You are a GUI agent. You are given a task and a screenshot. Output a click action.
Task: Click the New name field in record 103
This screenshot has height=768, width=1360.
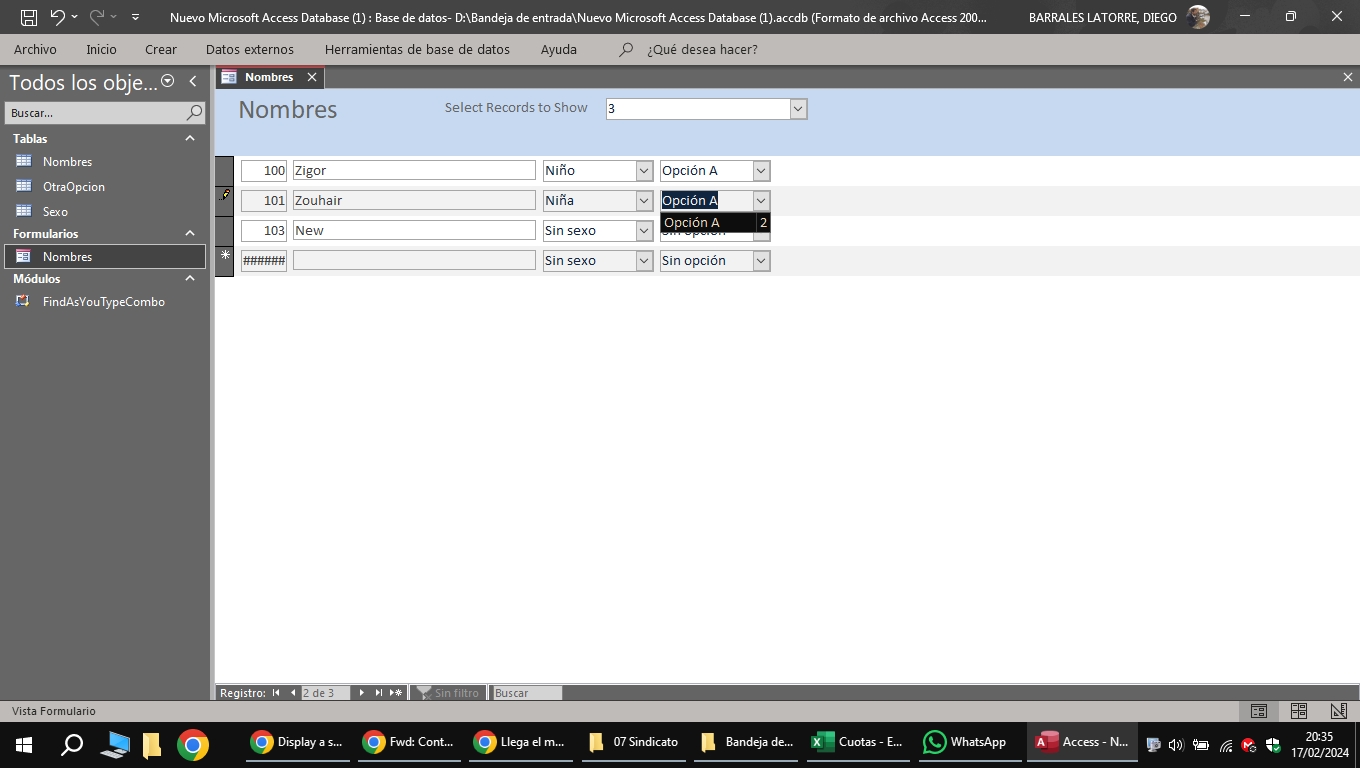414,230
